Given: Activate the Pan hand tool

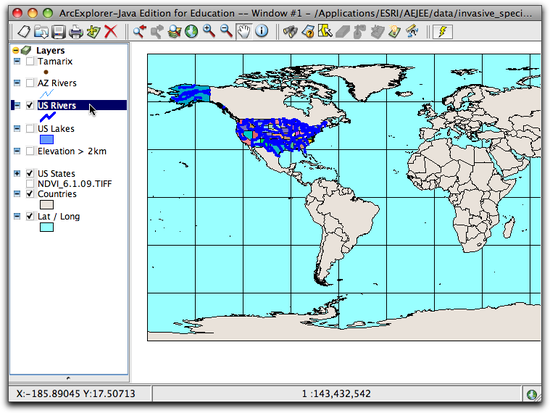Looking at the screenshot, I should pos(244,31).
